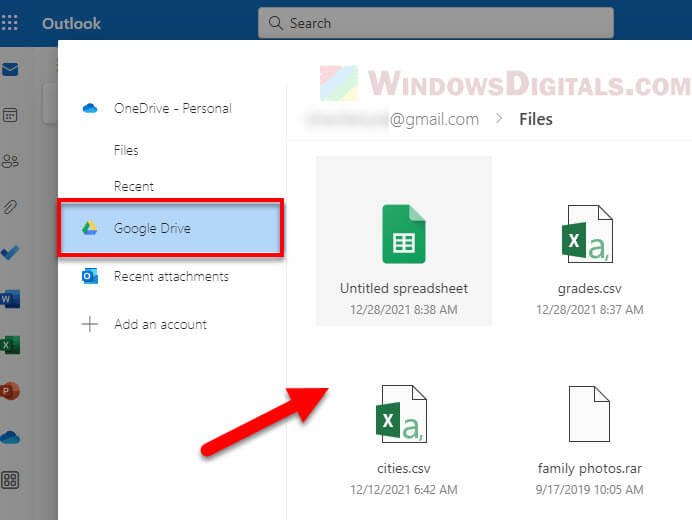
Task: Select the family photos.rar blank file icon
Action: [589, 414]
